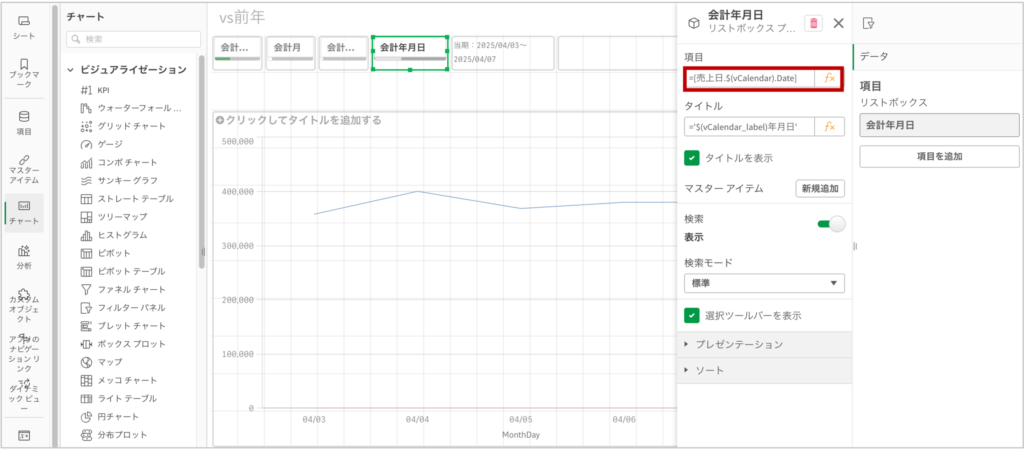
Task: Open the 検索モード 標準 dropdown
Action: tap(764, 284)
